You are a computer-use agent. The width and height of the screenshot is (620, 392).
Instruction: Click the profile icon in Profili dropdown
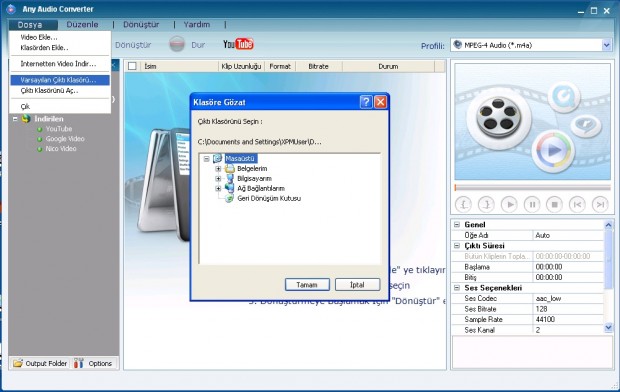pyautogui.click(x=457, y=45)
